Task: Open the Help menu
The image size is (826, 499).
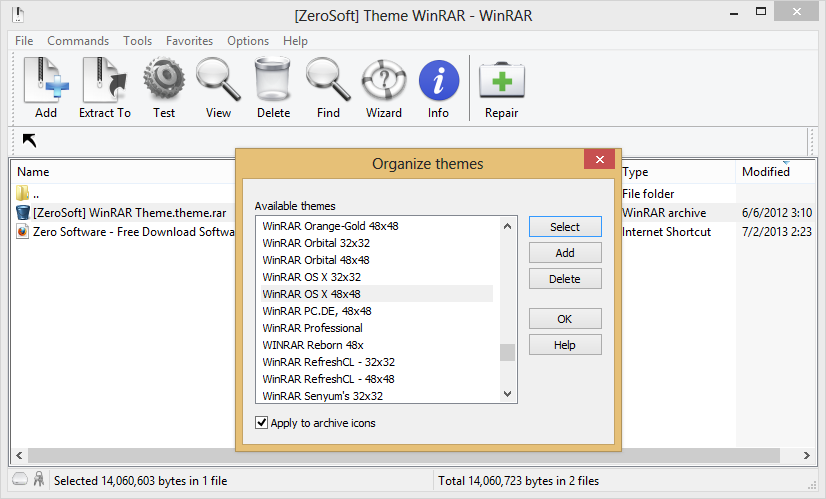Action: (295, 41)
